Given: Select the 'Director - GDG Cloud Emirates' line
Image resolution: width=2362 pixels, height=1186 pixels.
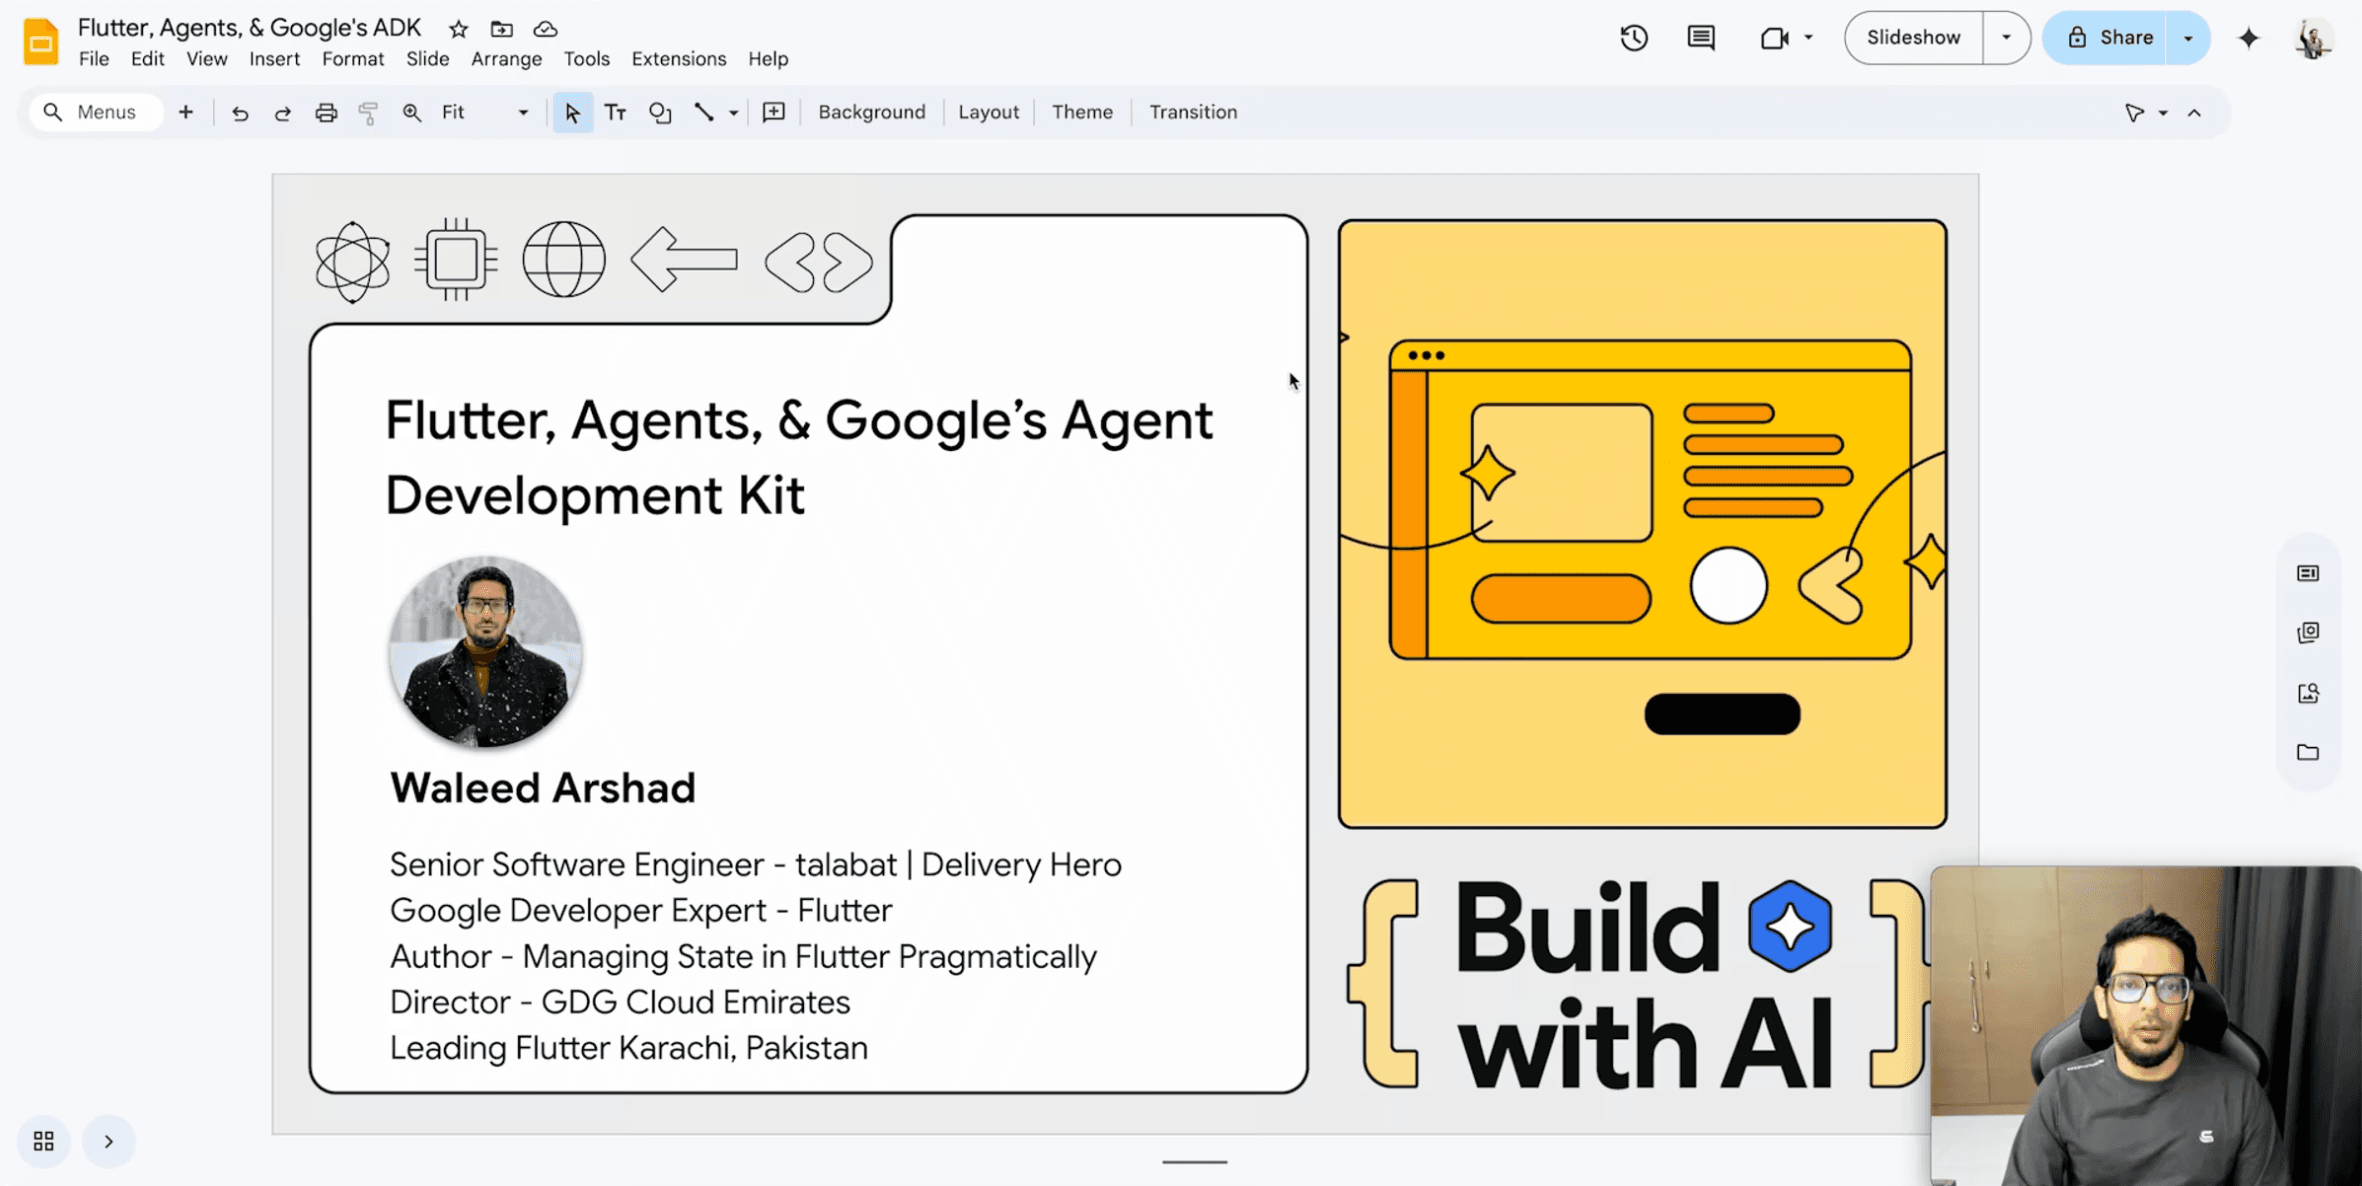Looking at the screenshot, I should [620, 1002].
